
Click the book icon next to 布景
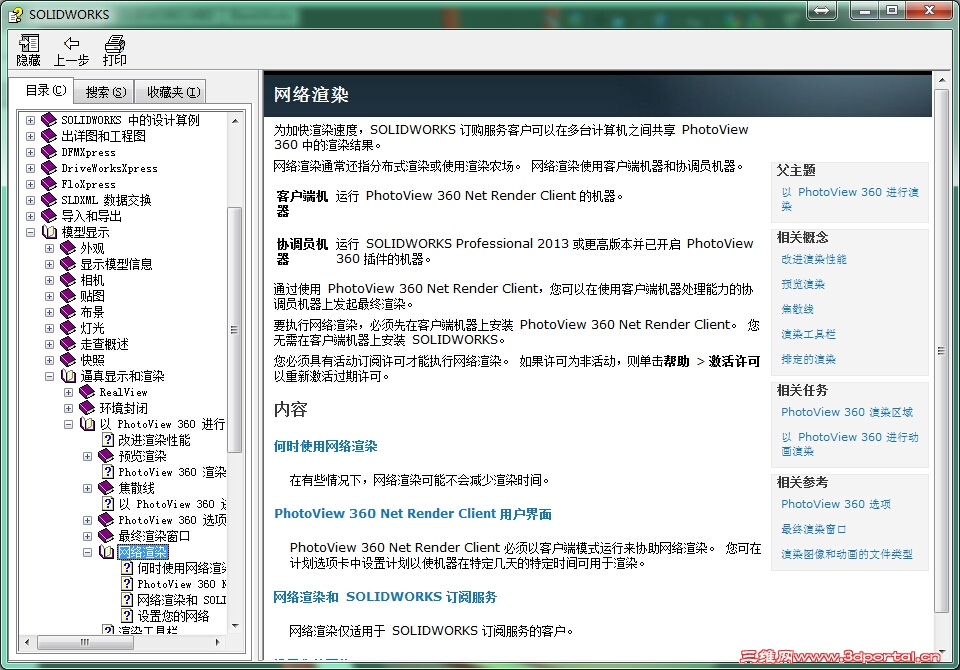(x=68, y=312)
